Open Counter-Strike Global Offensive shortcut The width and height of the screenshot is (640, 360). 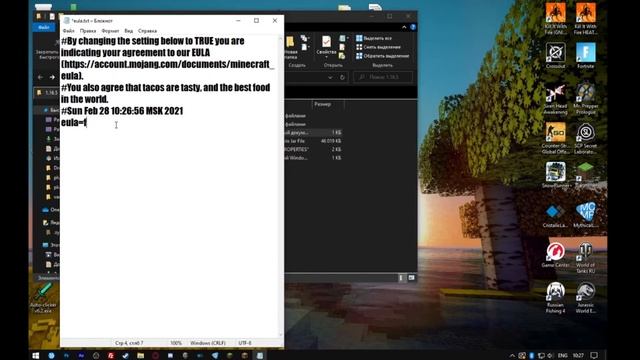click(556, 138)
